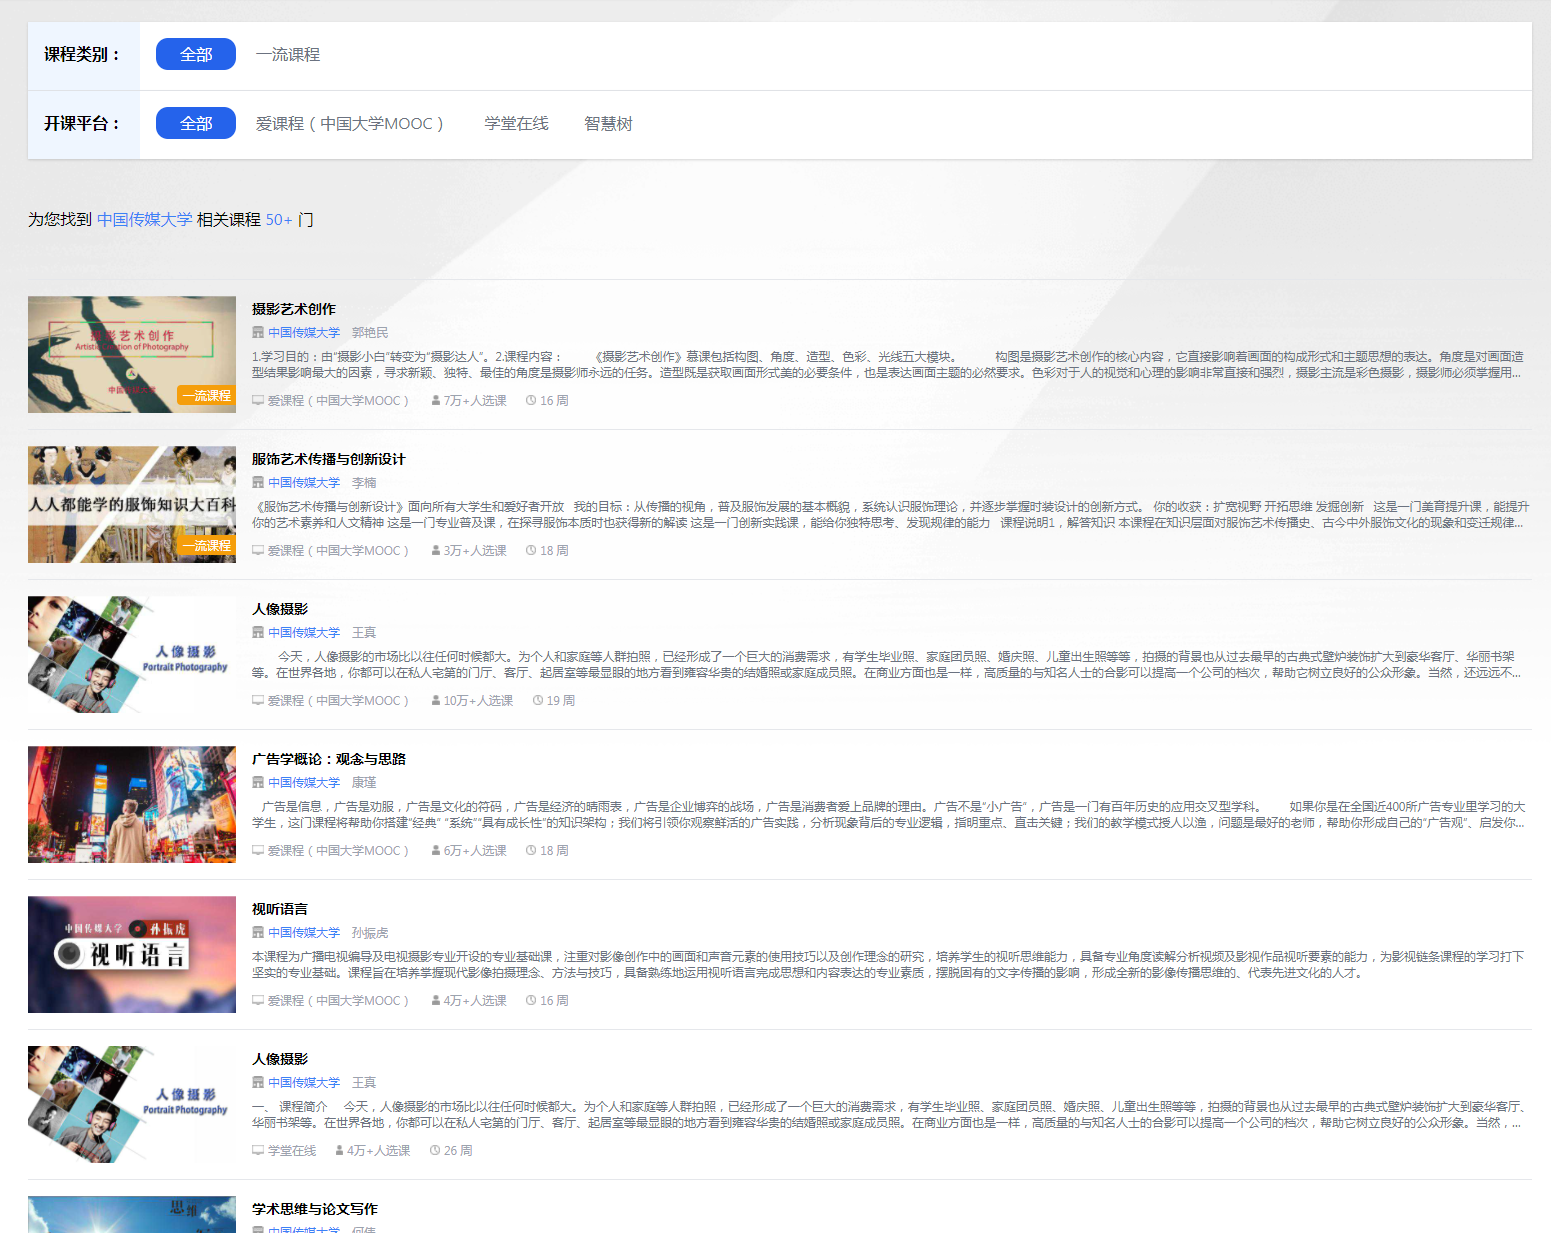Select 全部 in the 课程类别 filter

(196, 54)
